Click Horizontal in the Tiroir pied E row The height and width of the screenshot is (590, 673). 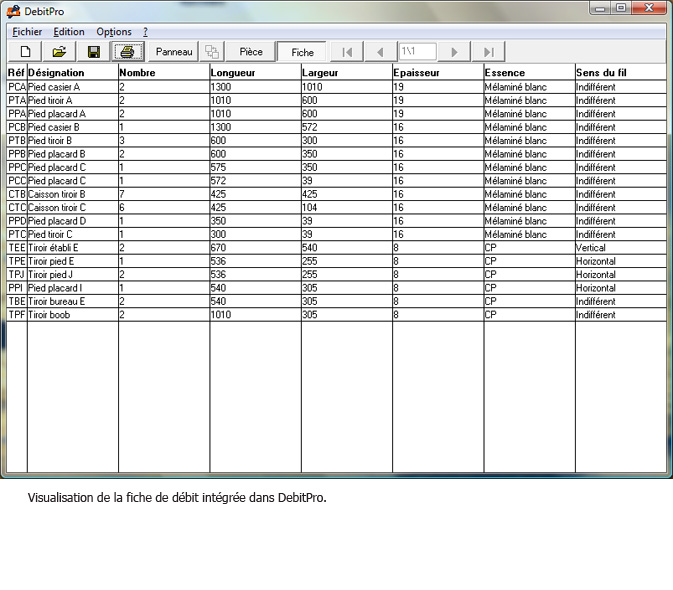coord(621,261)
